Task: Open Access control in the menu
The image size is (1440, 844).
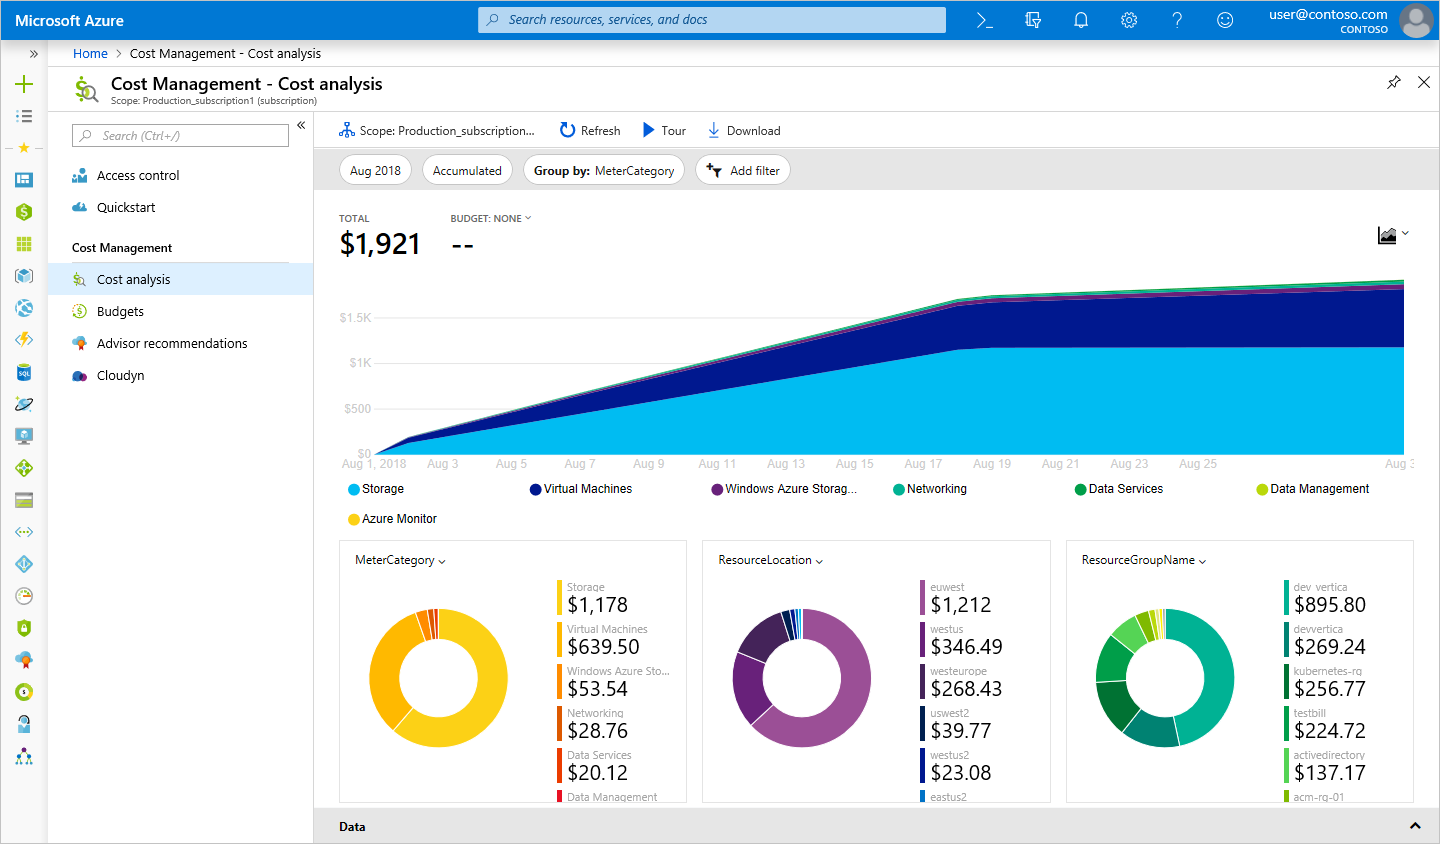Action: pyautogui.click(x=138, y=175)
